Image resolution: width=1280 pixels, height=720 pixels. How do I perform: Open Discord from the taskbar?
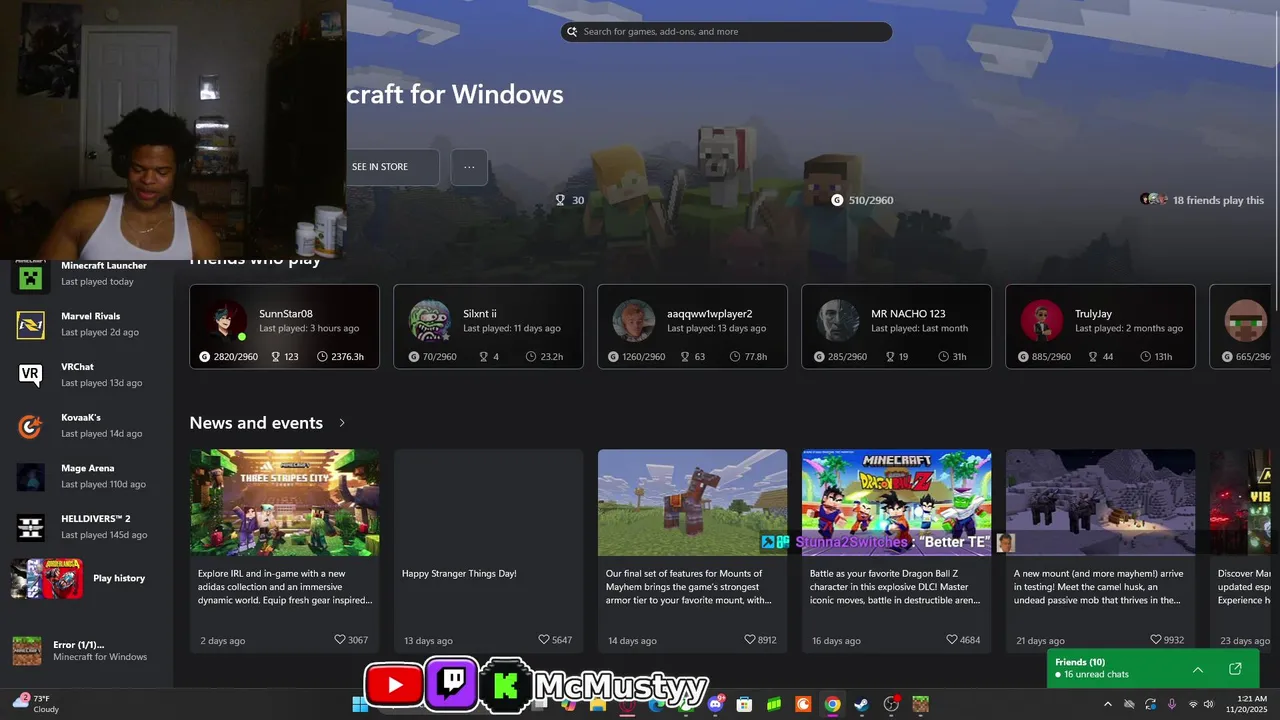(716, 704)
